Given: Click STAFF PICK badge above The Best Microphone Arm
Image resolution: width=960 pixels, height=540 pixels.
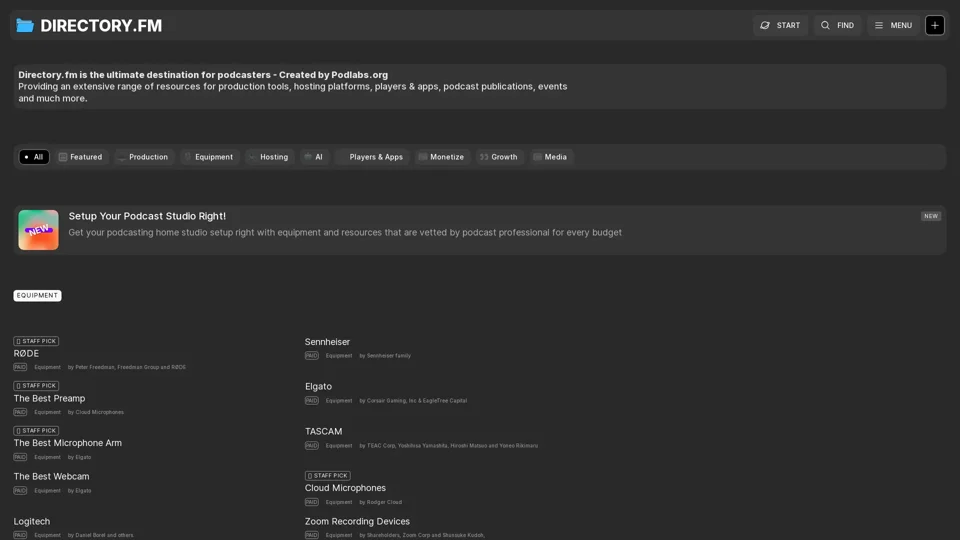Looking at the screenshot, I should (36, 430).
